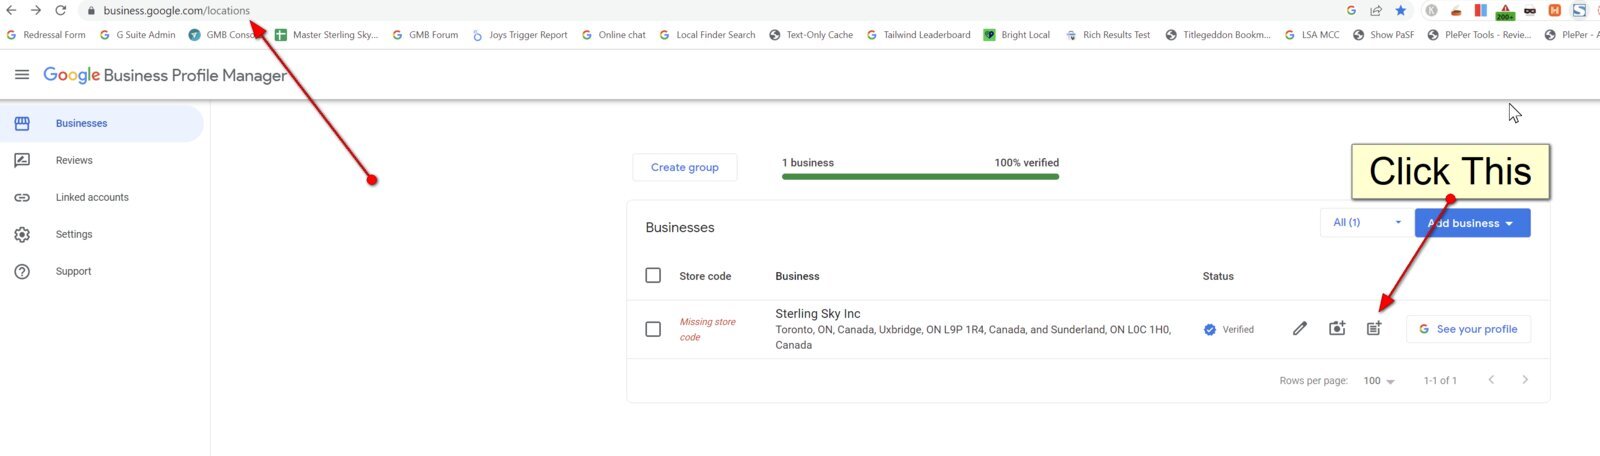Screen dimensions: 1600x456
Task: Click the browser forward arrow
Action: pyautogui.click(x=35, y=10)
